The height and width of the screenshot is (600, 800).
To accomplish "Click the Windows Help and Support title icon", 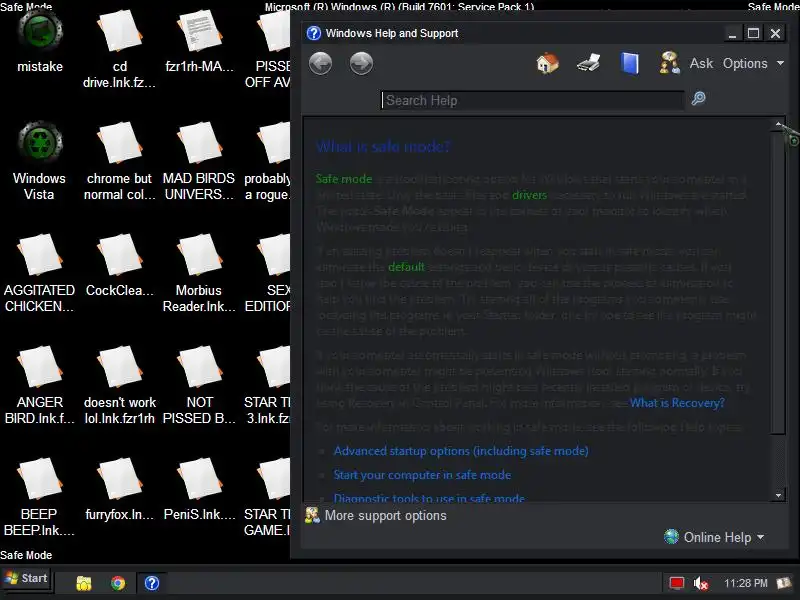I will click(x=313, y=33).
